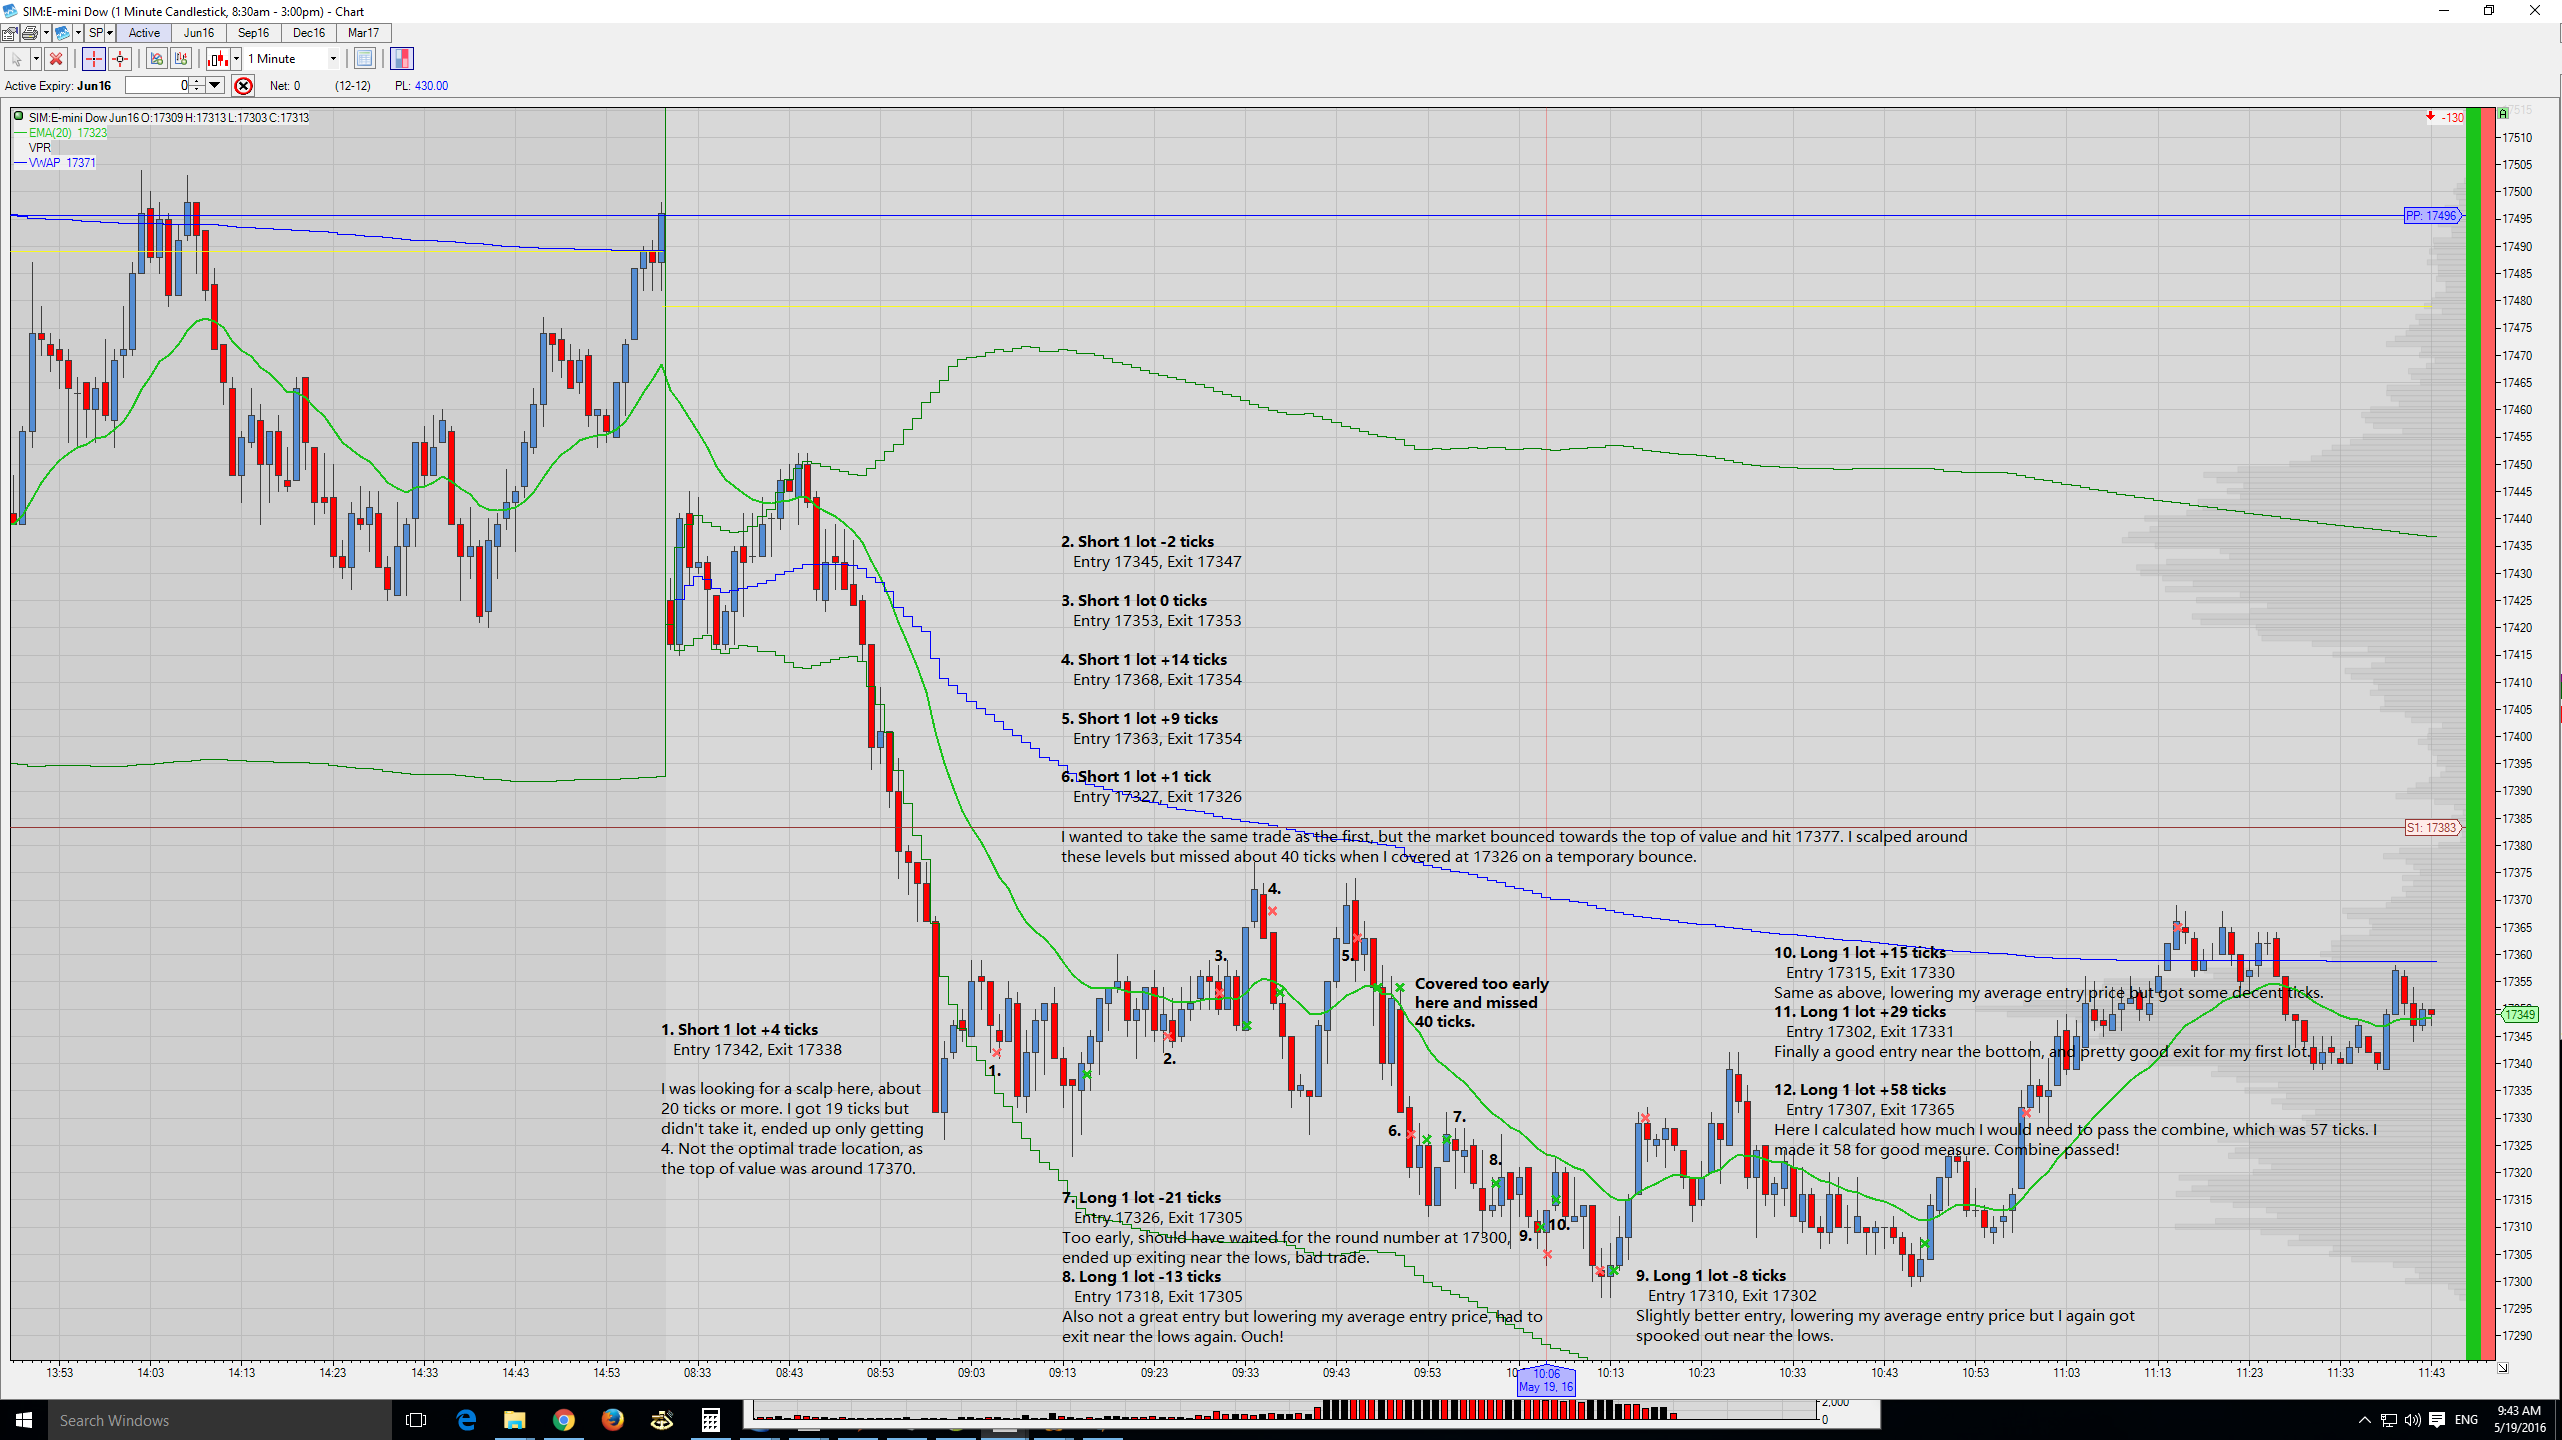Click the ENG language indicator
The width and height of the screenshot is (2562, 1440).
click(x=2466, y=1420)
